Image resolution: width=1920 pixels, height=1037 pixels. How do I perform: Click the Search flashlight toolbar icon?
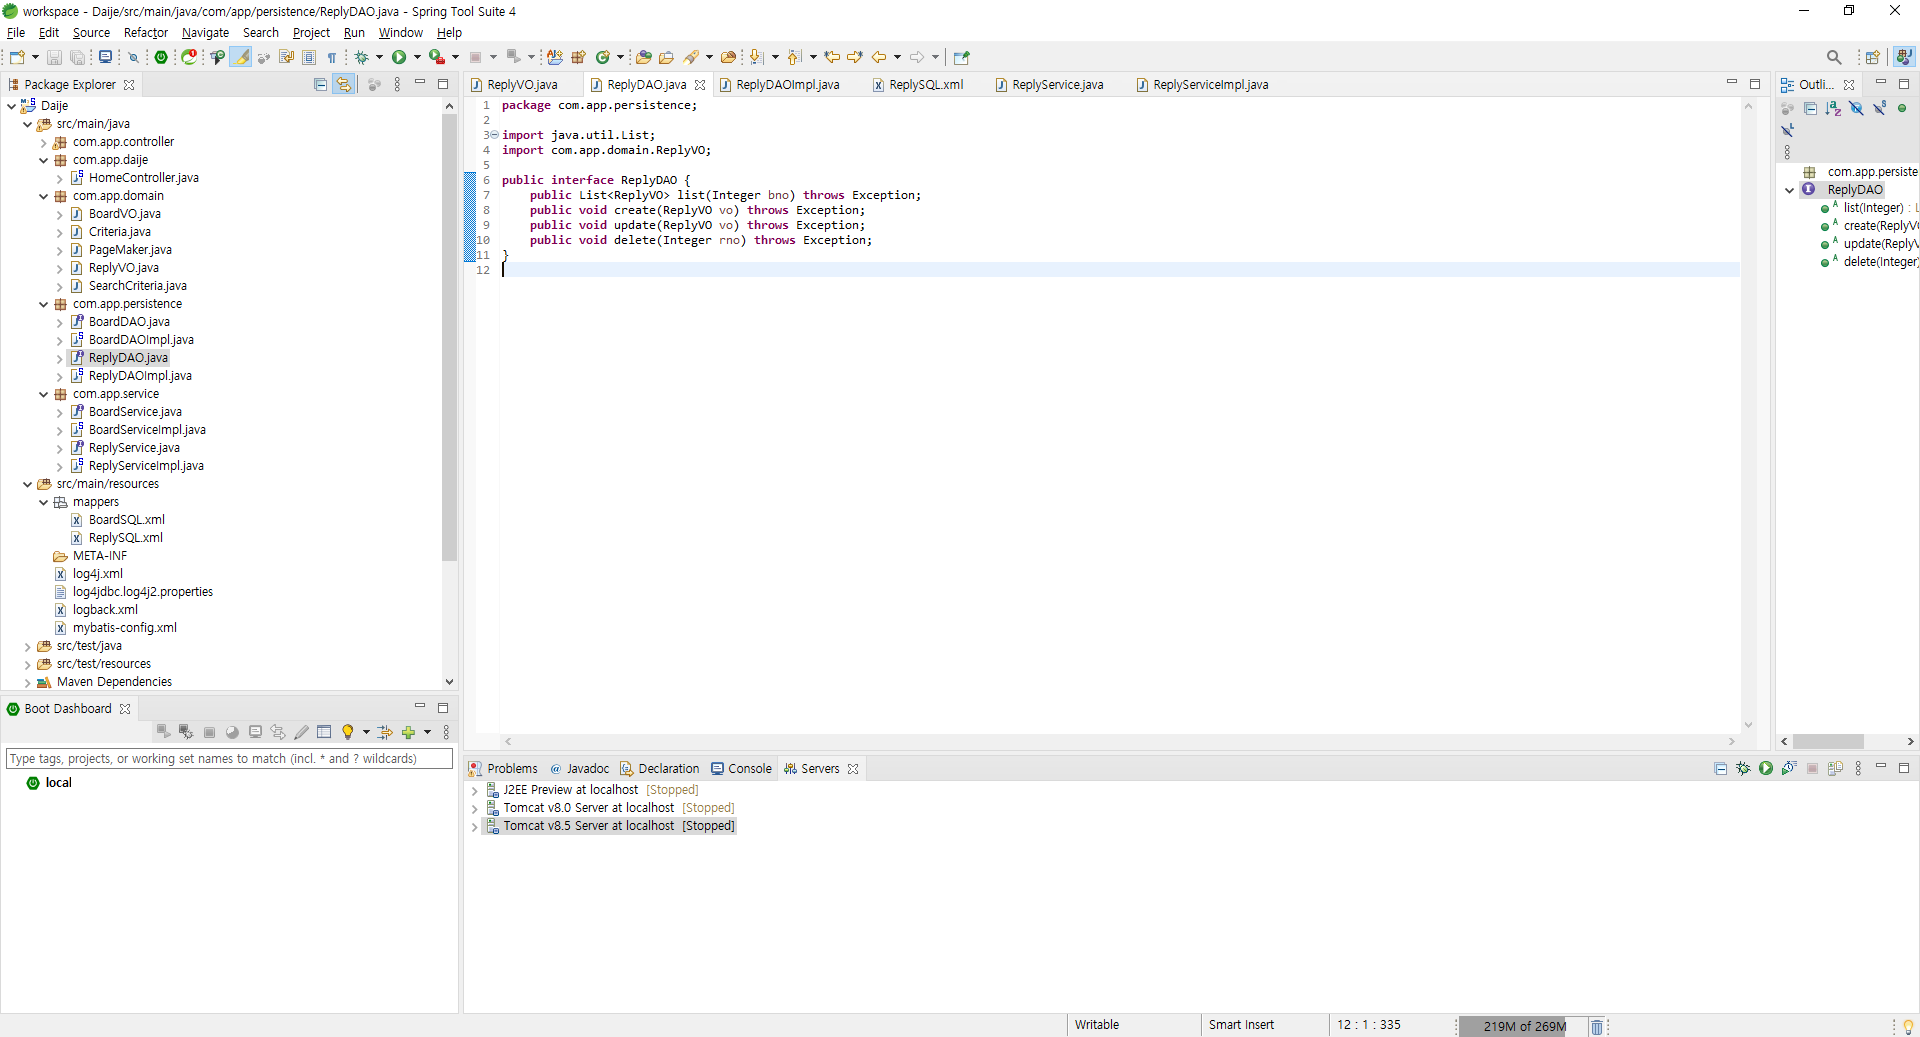[x=691, y=57]
